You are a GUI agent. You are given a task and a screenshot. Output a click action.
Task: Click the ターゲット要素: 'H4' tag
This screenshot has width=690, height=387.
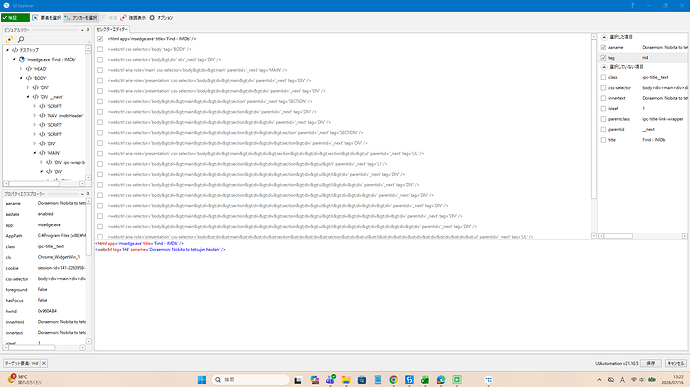click(x=22, y=363)
